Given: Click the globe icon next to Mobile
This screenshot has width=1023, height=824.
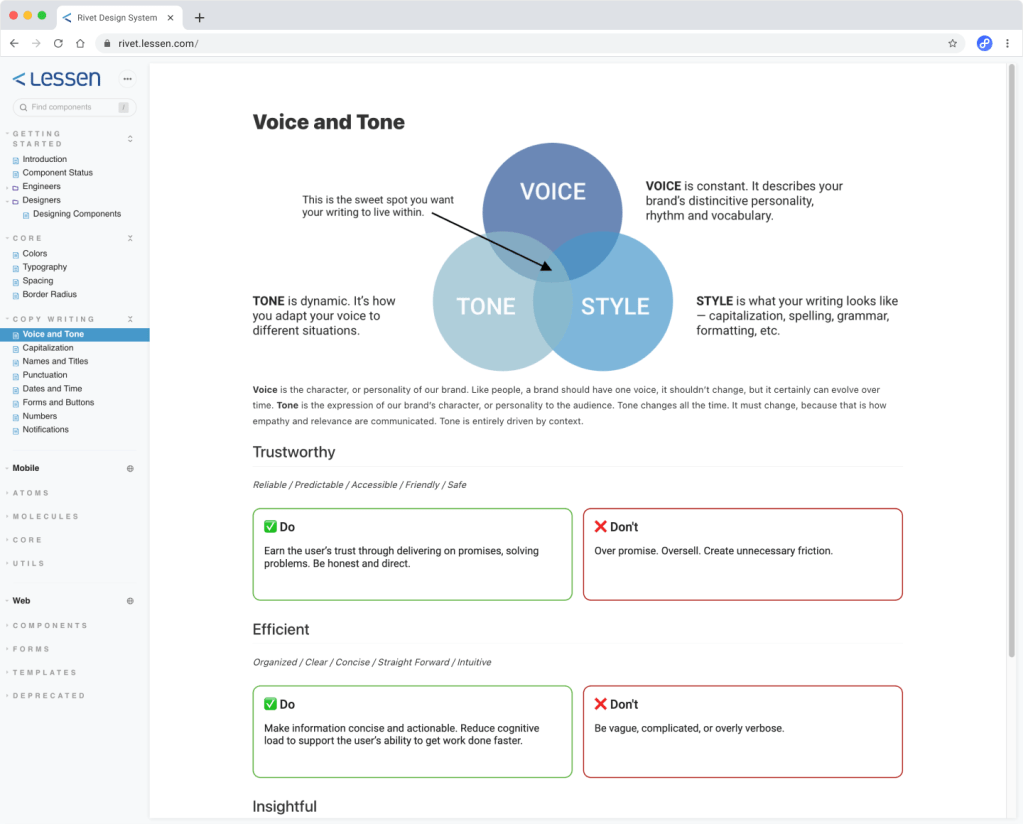Looking at the screenshot, I should [130, 468].
